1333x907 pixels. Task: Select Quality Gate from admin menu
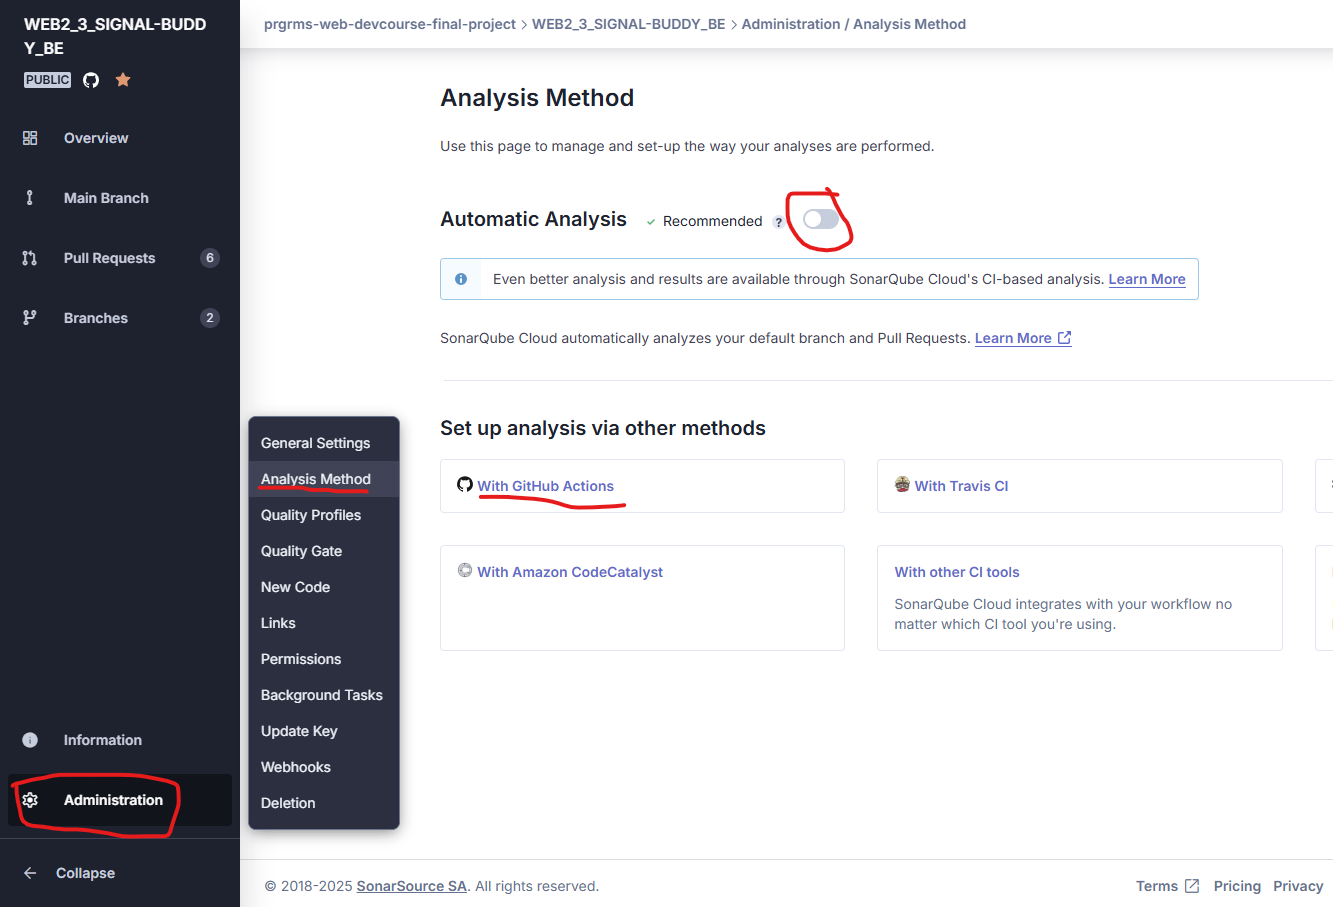point(324,551)
